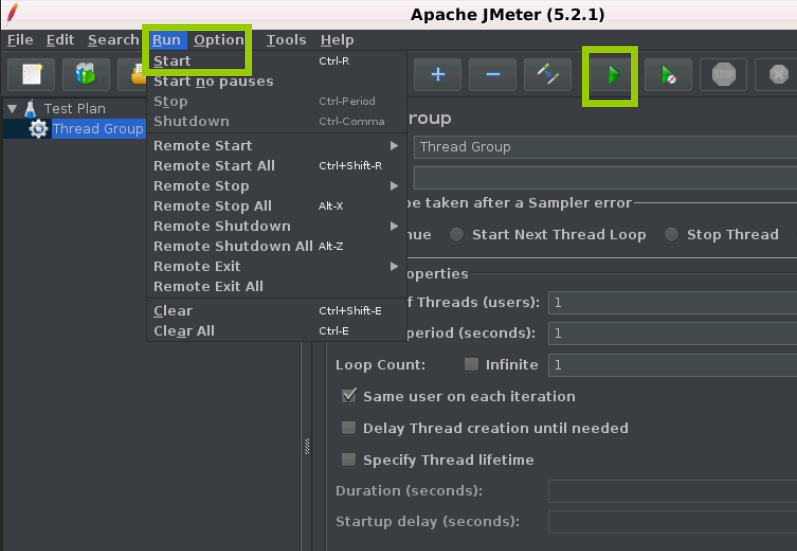Image resolution: width=797 pixels, height=551 pixels.
Task: Open the Templates toolbar icon
Action: pyautogui.click(x=85, y=74)
